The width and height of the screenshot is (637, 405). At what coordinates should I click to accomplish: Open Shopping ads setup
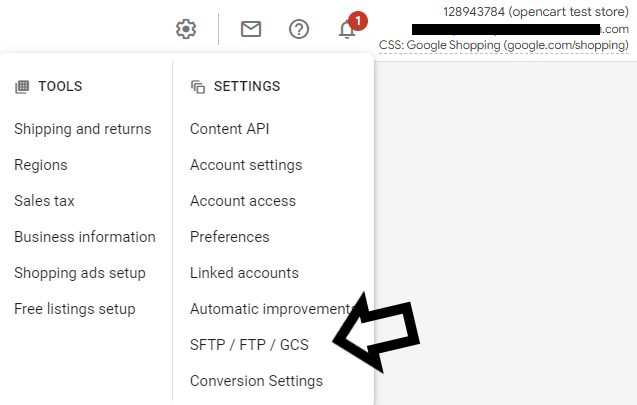coord(80,273)
